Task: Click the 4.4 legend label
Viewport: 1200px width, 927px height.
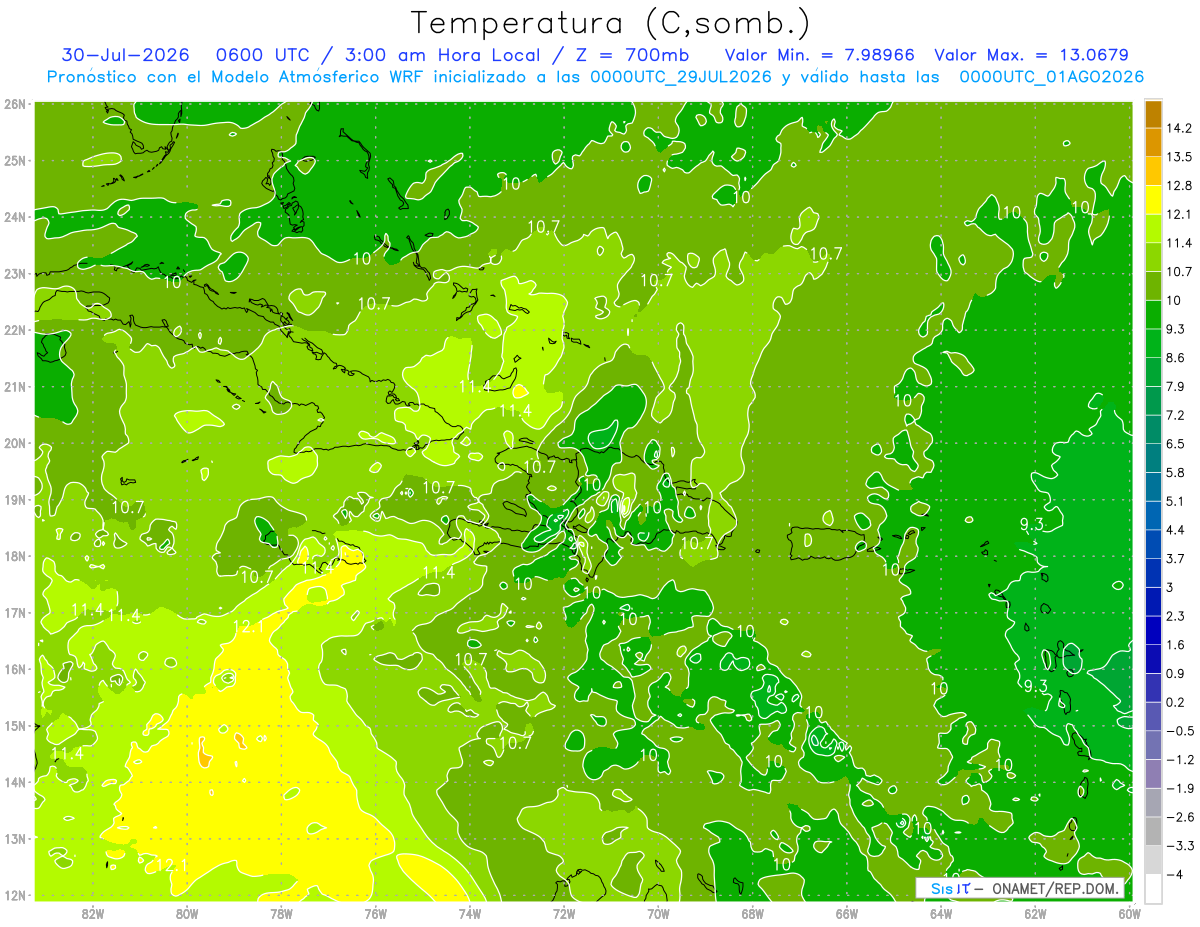Action: [1175, 530]
